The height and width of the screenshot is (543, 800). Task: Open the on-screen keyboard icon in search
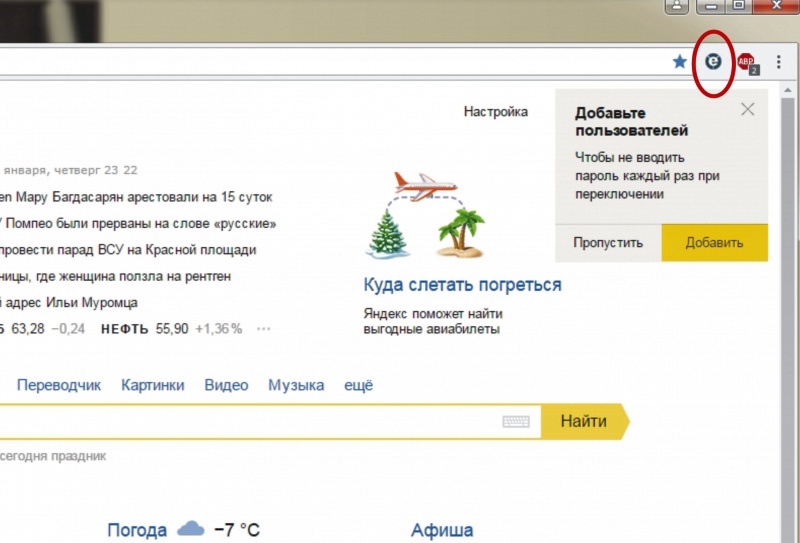(516, 422)
